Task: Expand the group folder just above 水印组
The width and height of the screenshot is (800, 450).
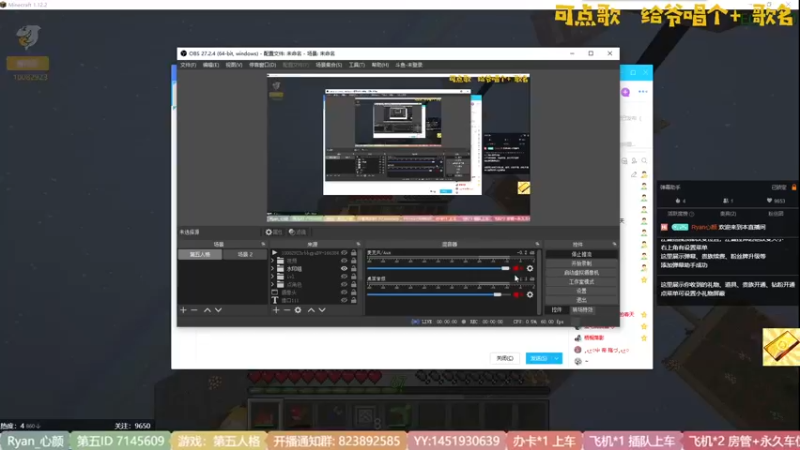Action: pyautogui.click(x=273, y=261)
